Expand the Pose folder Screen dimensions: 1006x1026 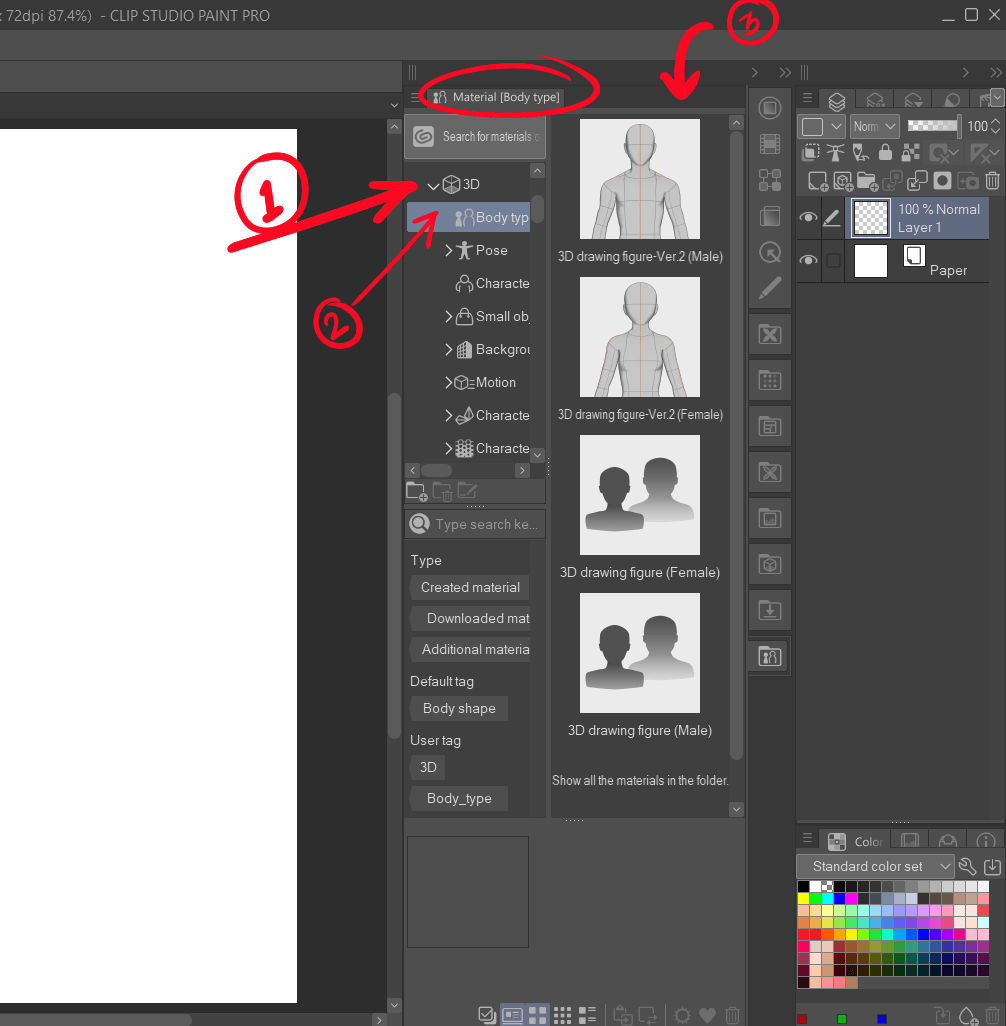(x=448, y=250)
